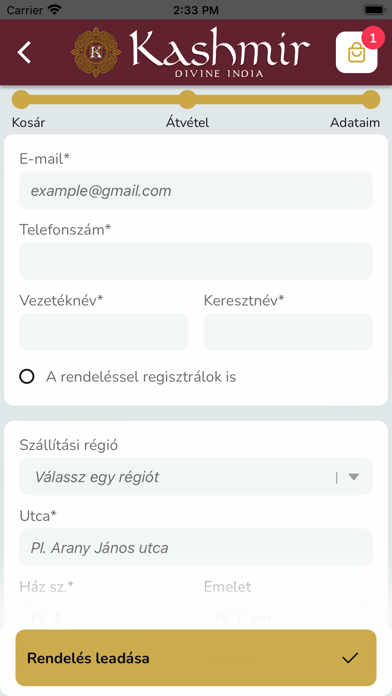Expand the Szállítási régió dropdown arrow
The width and height of the screenshot is (392, 696).
coord(353,477)
